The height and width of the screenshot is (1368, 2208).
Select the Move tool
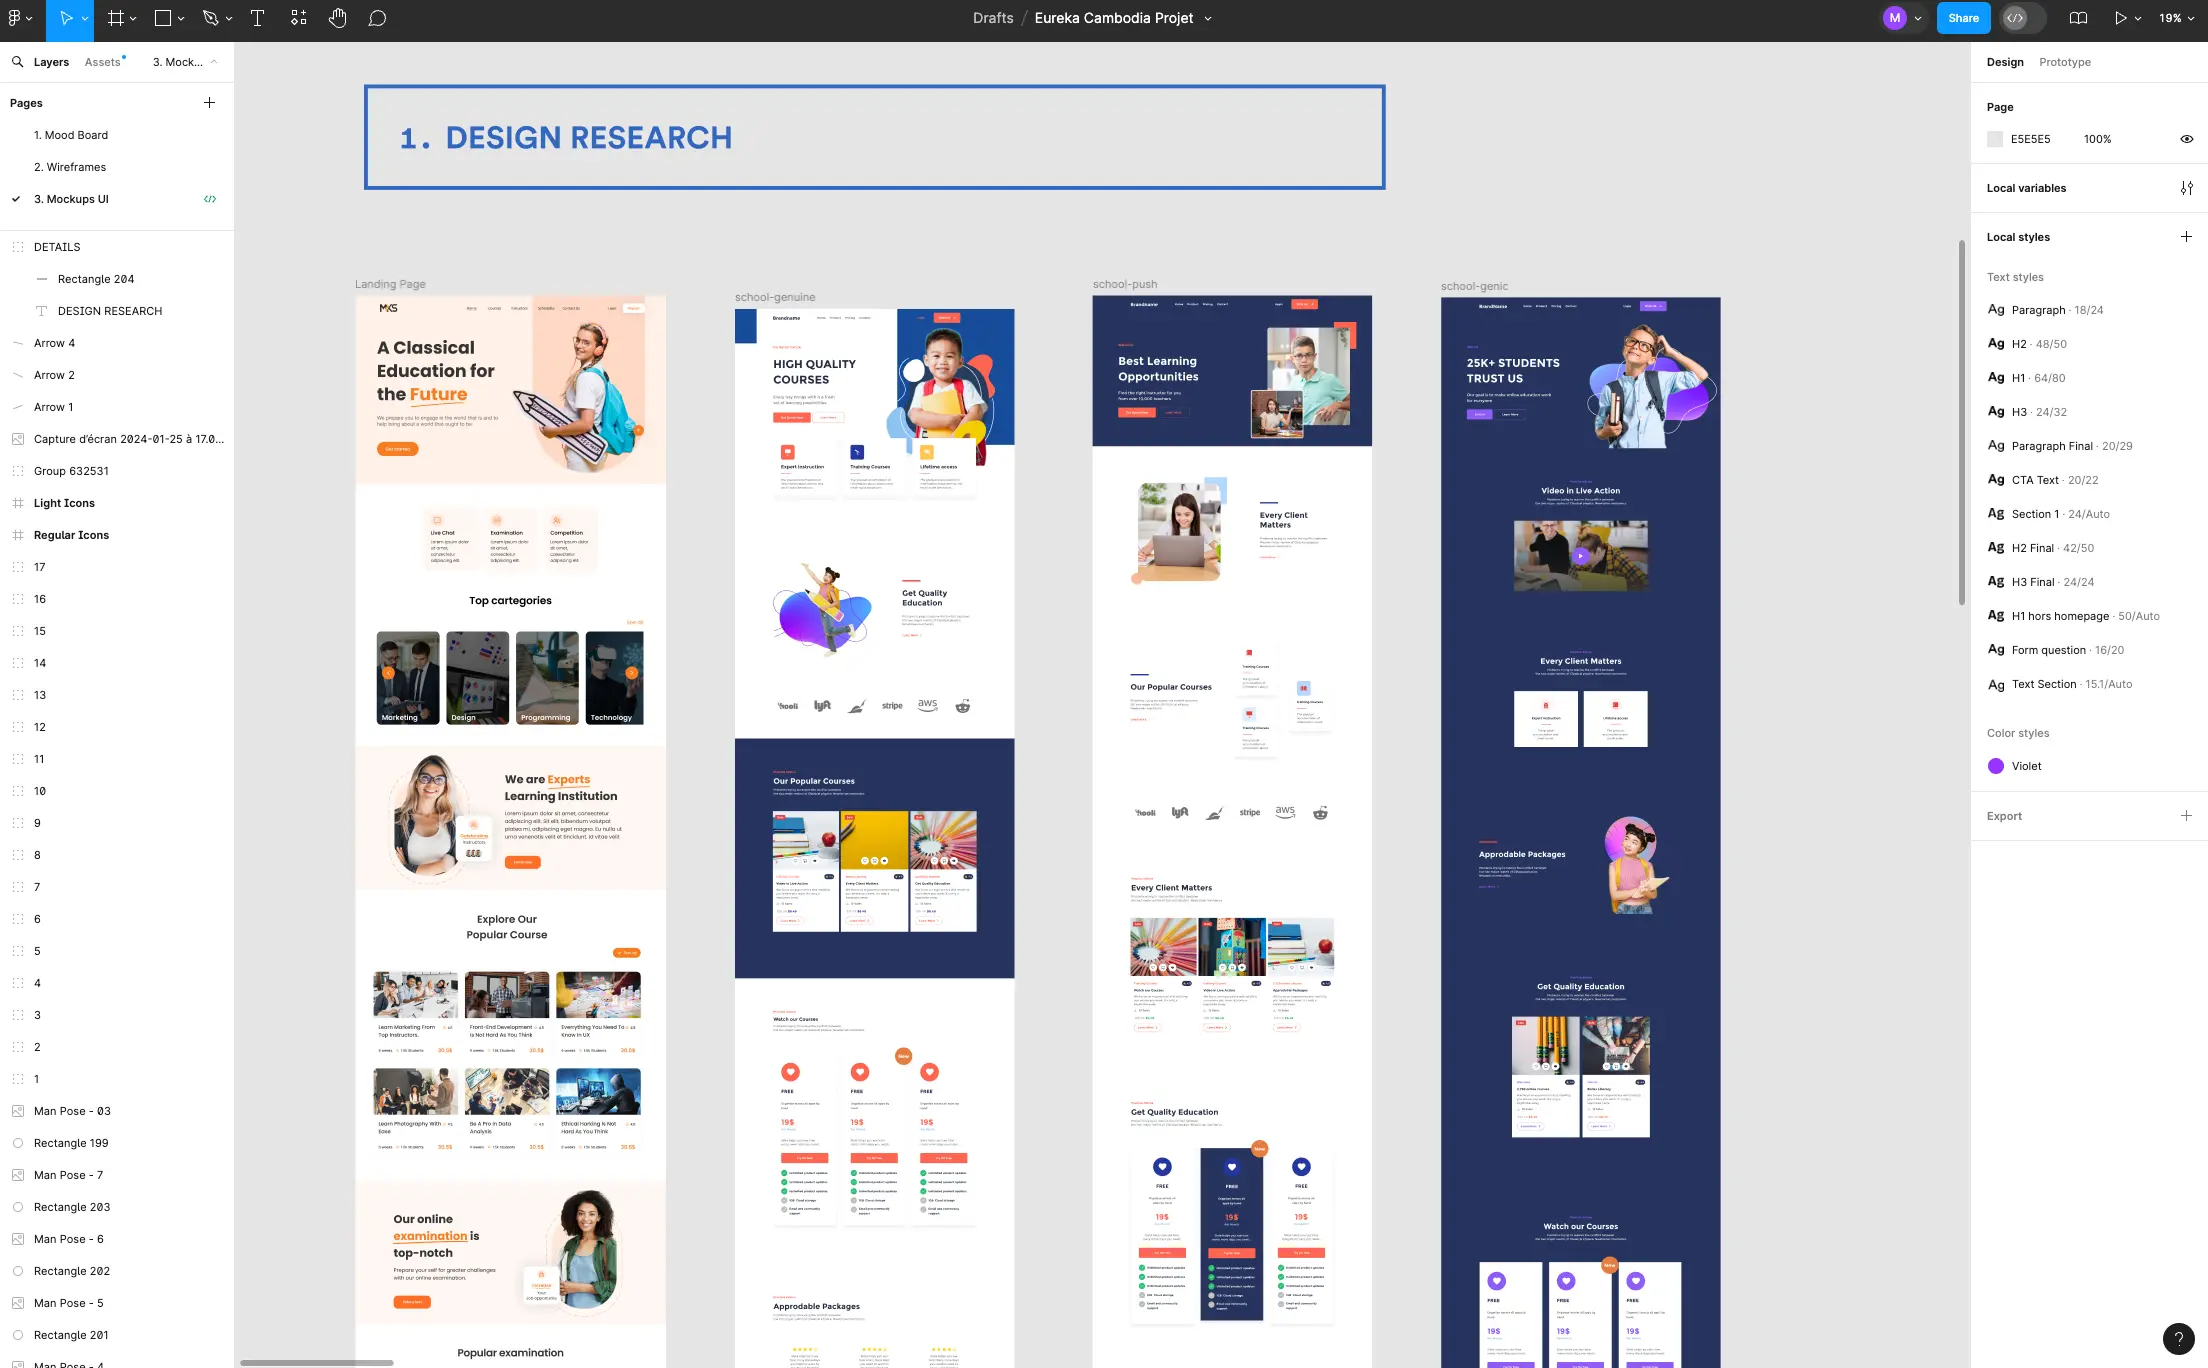pyautogui.click(x=65, y=18)
